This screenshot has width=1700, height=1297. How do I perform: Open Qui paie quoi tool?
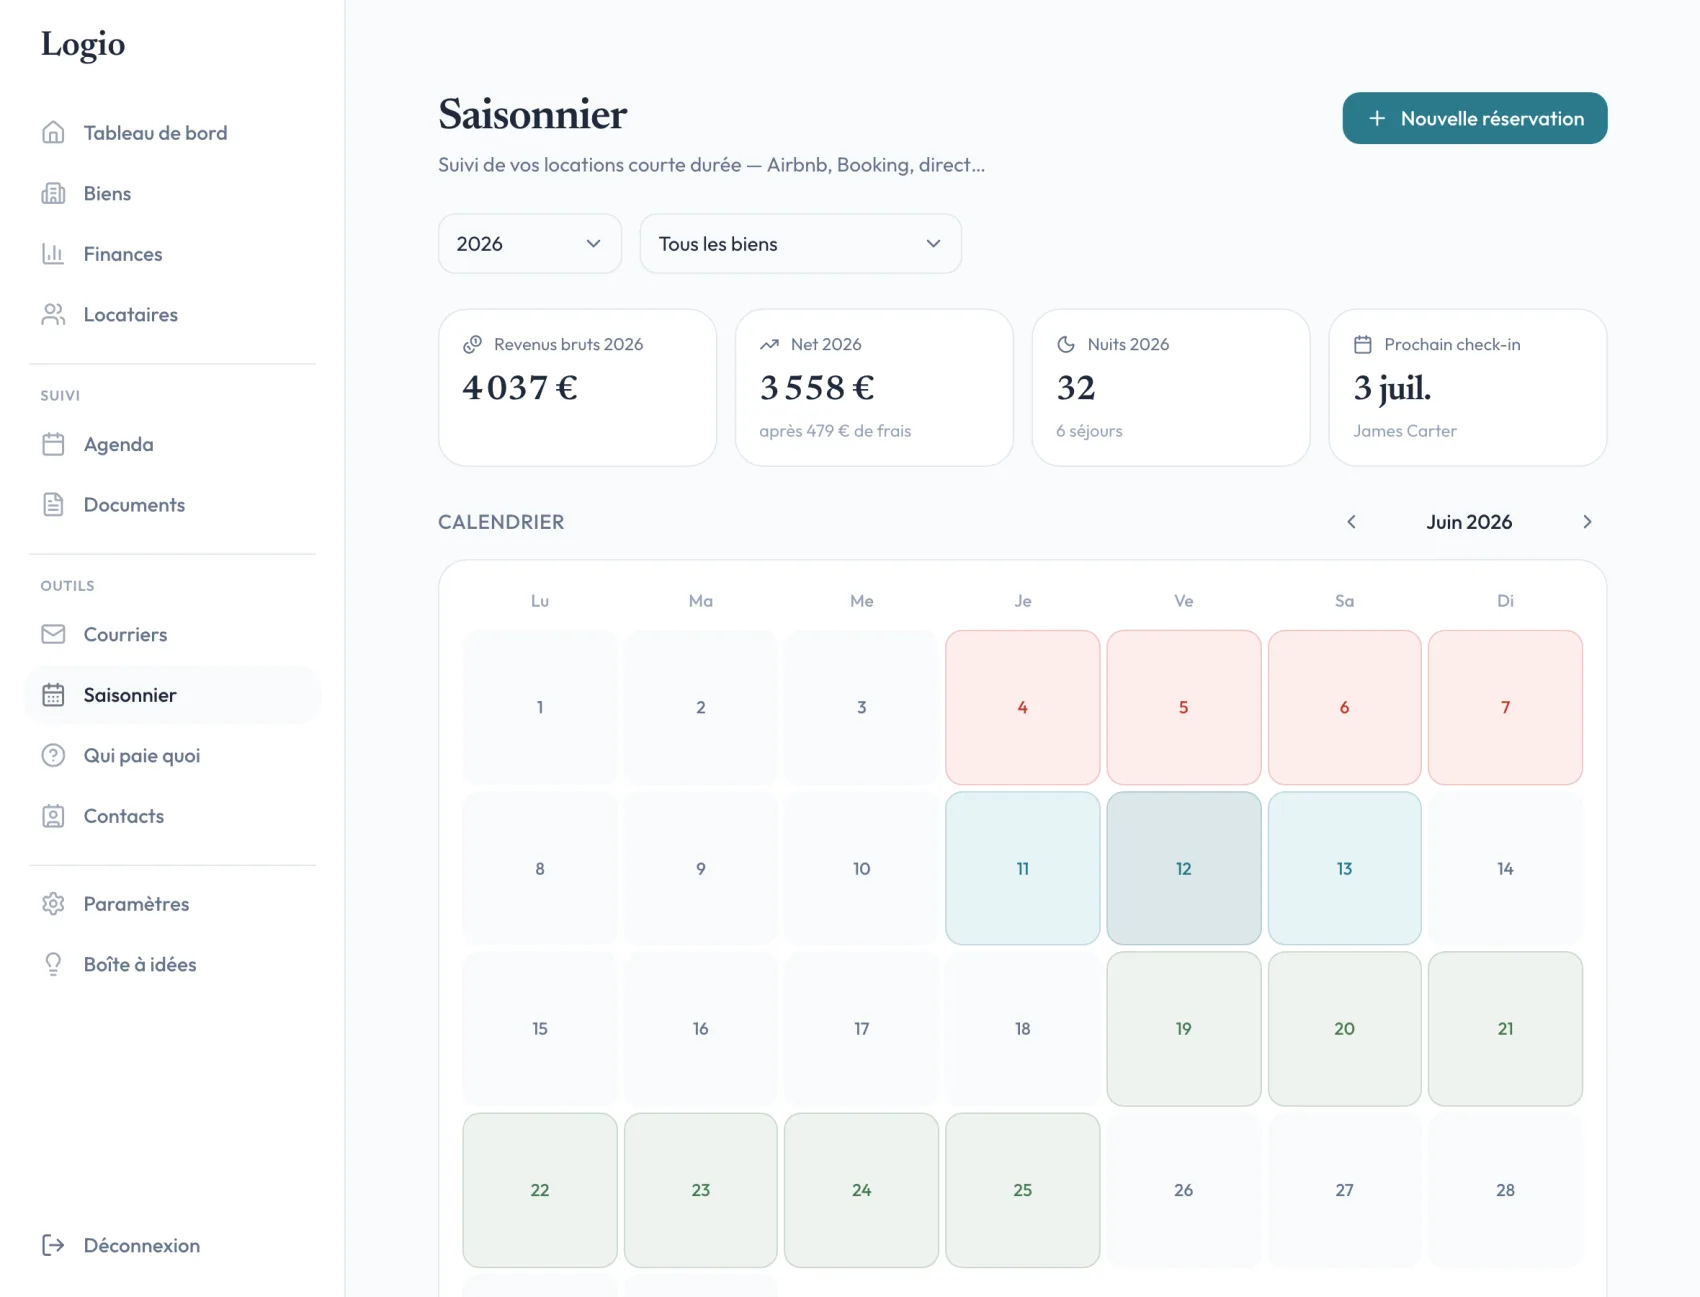[x=172, y=756]
